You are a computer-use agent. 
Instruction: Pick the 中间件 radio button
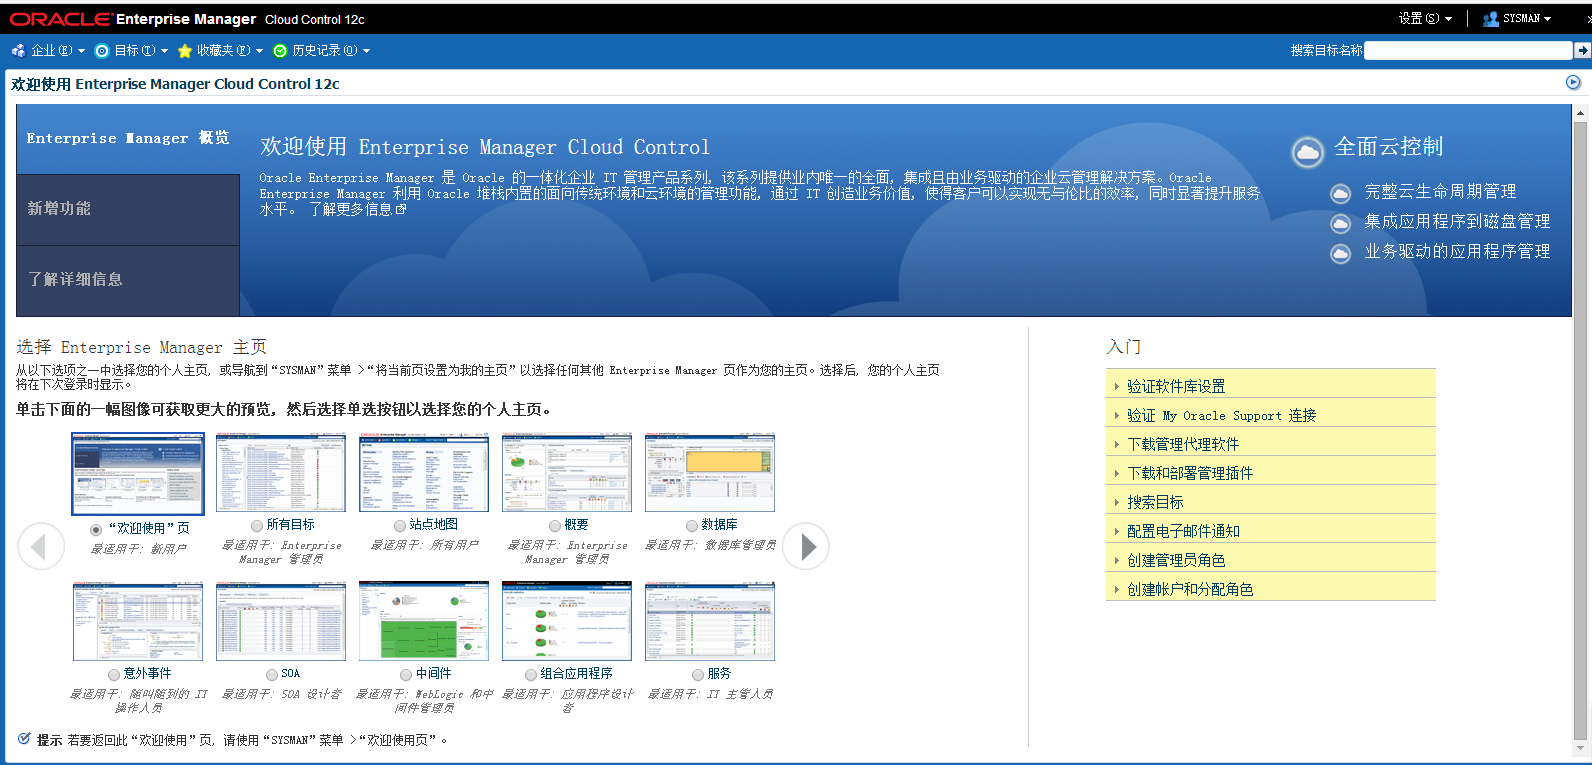(x=406, y=675)
